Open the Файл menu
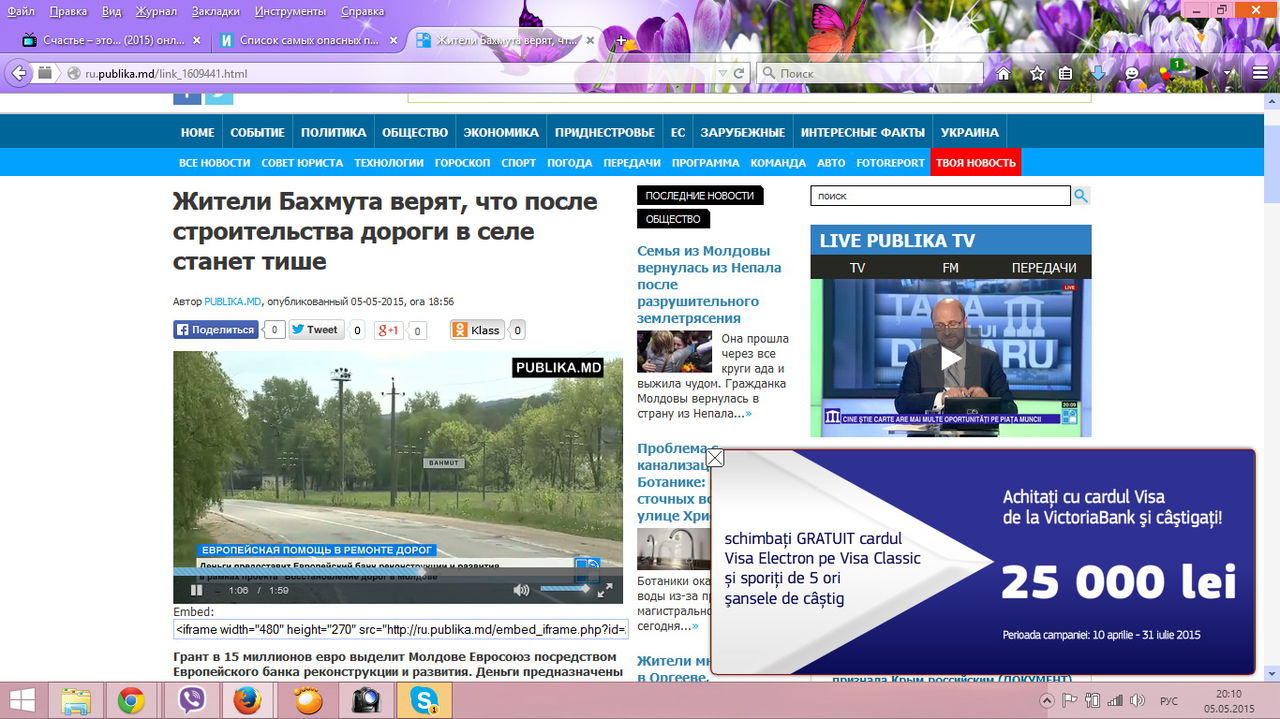 [x=21, y=11]
